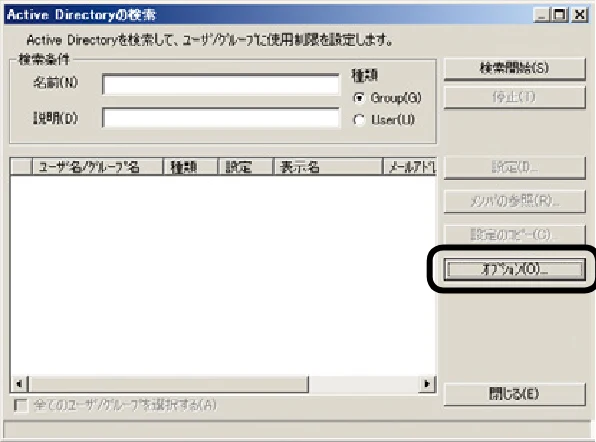Viewport: 596px width, 442px height.
Task: Sort by 表示名 column header
Action: (x=328, y=167)
